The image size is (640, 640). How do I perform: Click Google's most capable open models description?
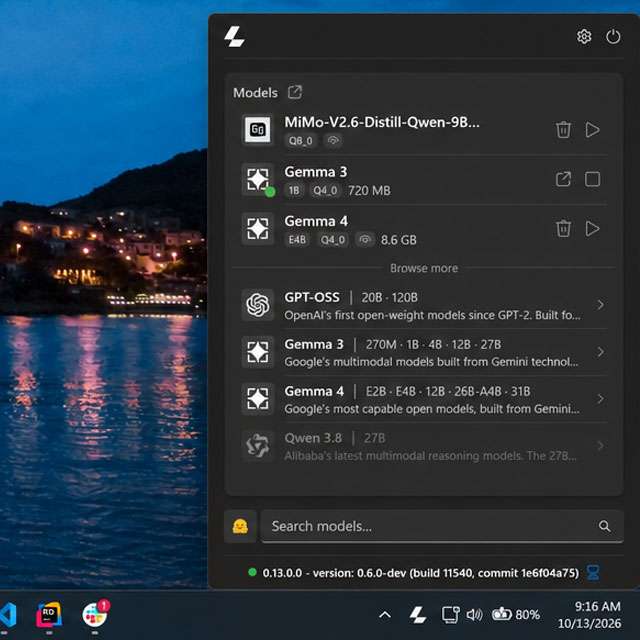[x=432, y=409]
